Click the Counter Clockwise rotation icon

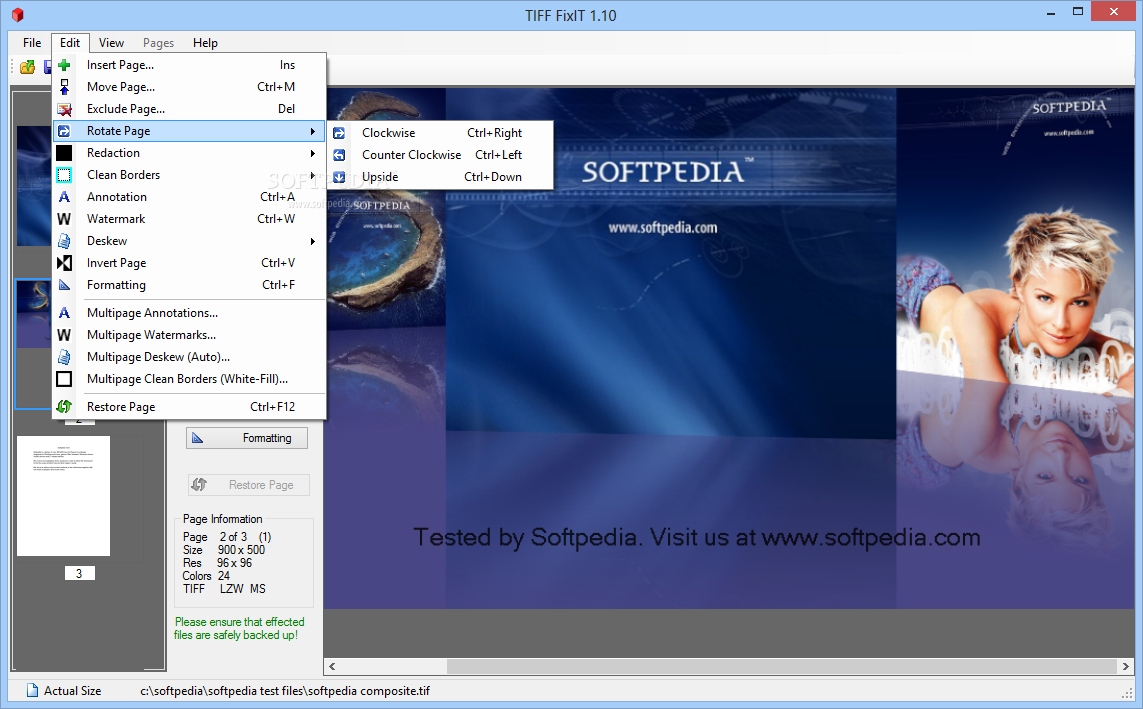(x=339, y=155)
